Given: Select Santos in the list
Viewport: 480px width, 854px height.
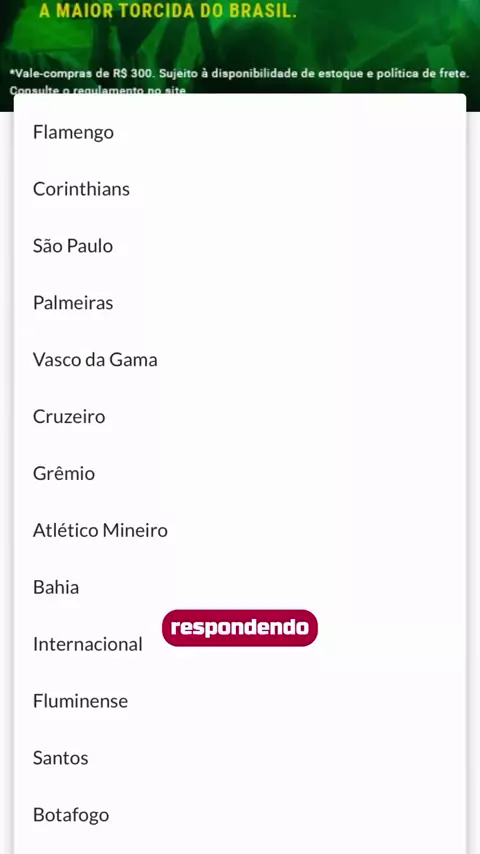Looking at the screenshot, I should click(x=240, y=758).
